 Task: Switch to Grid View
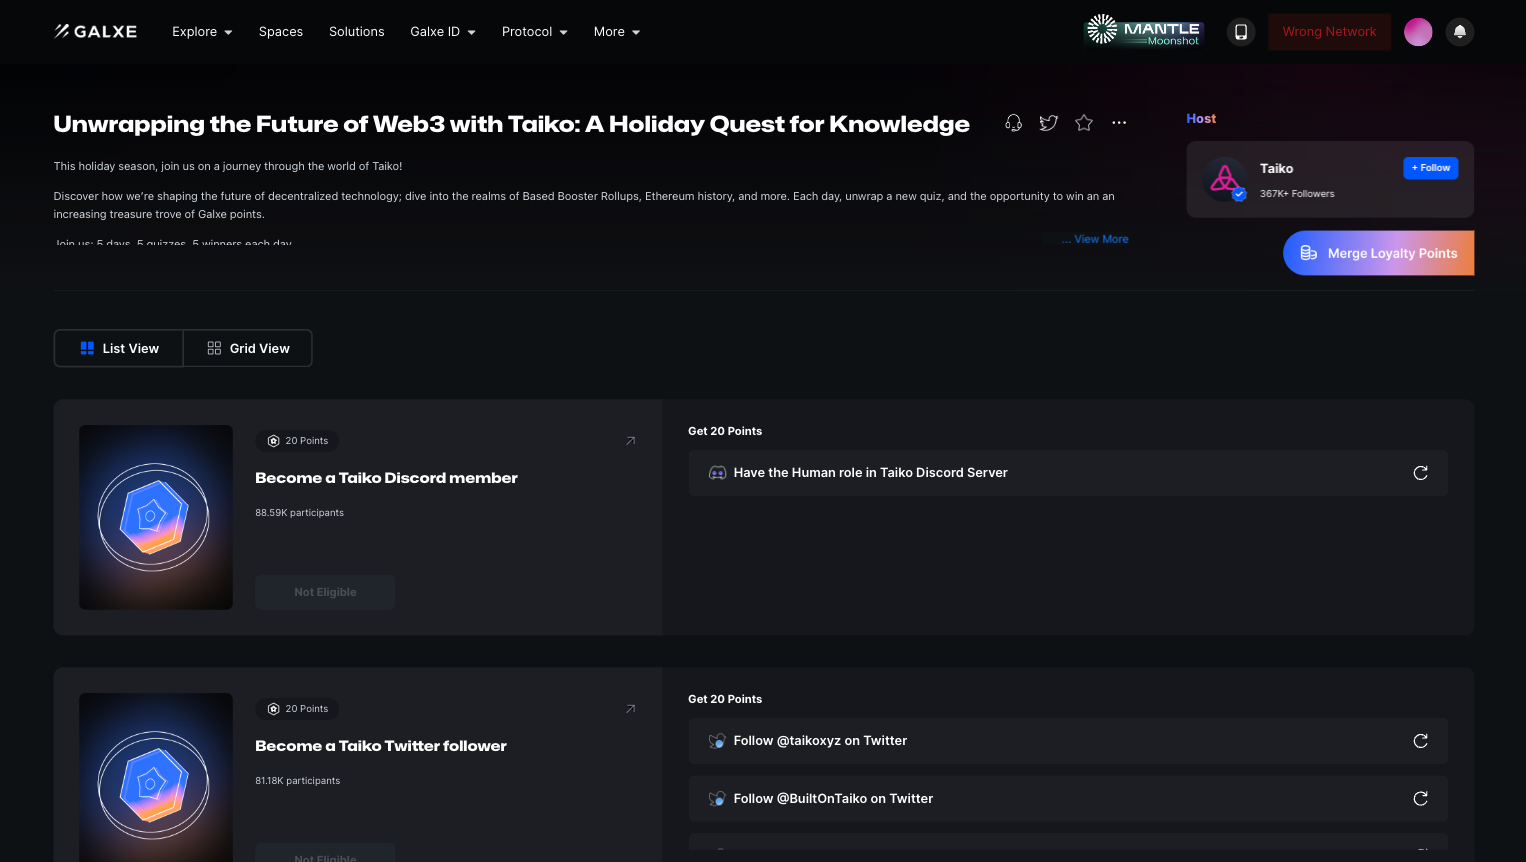click(248, 348)
